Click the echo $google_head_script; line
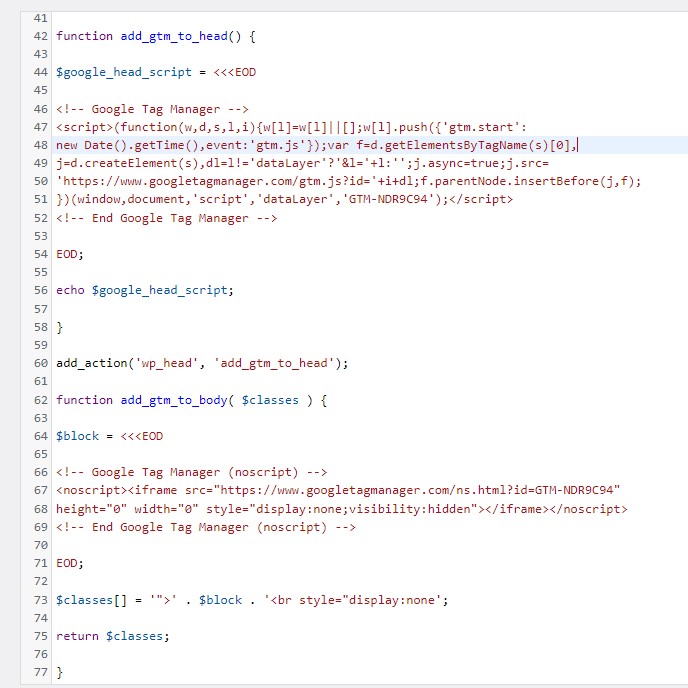This screenshot has width=688, height=688. [x=145, y=290]
